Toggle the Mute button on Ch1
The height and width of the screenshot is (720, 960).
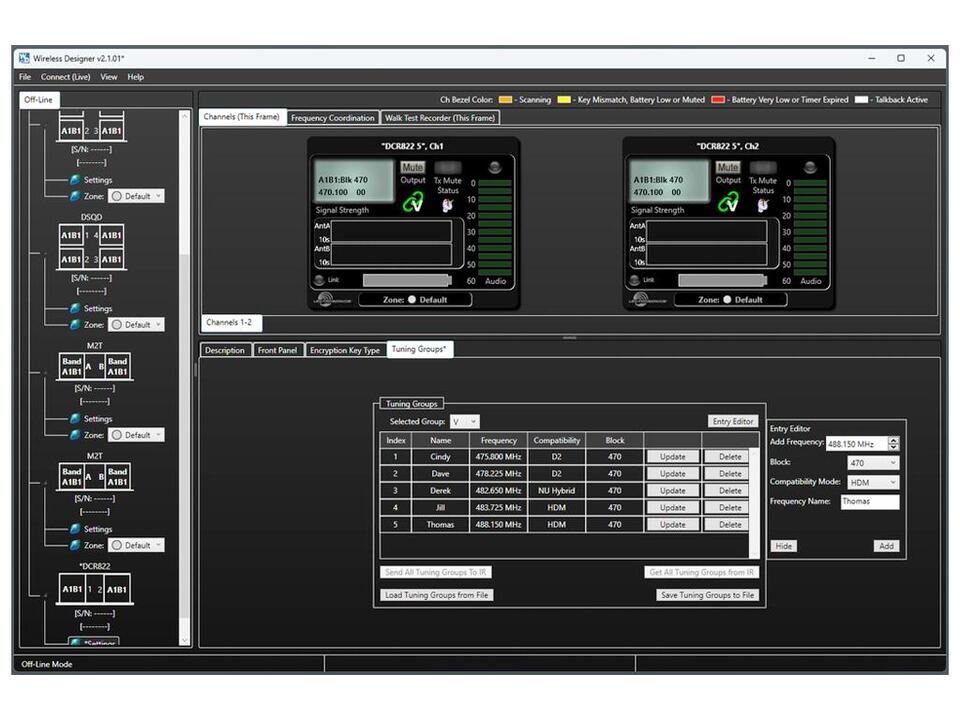tap(412, 168)
